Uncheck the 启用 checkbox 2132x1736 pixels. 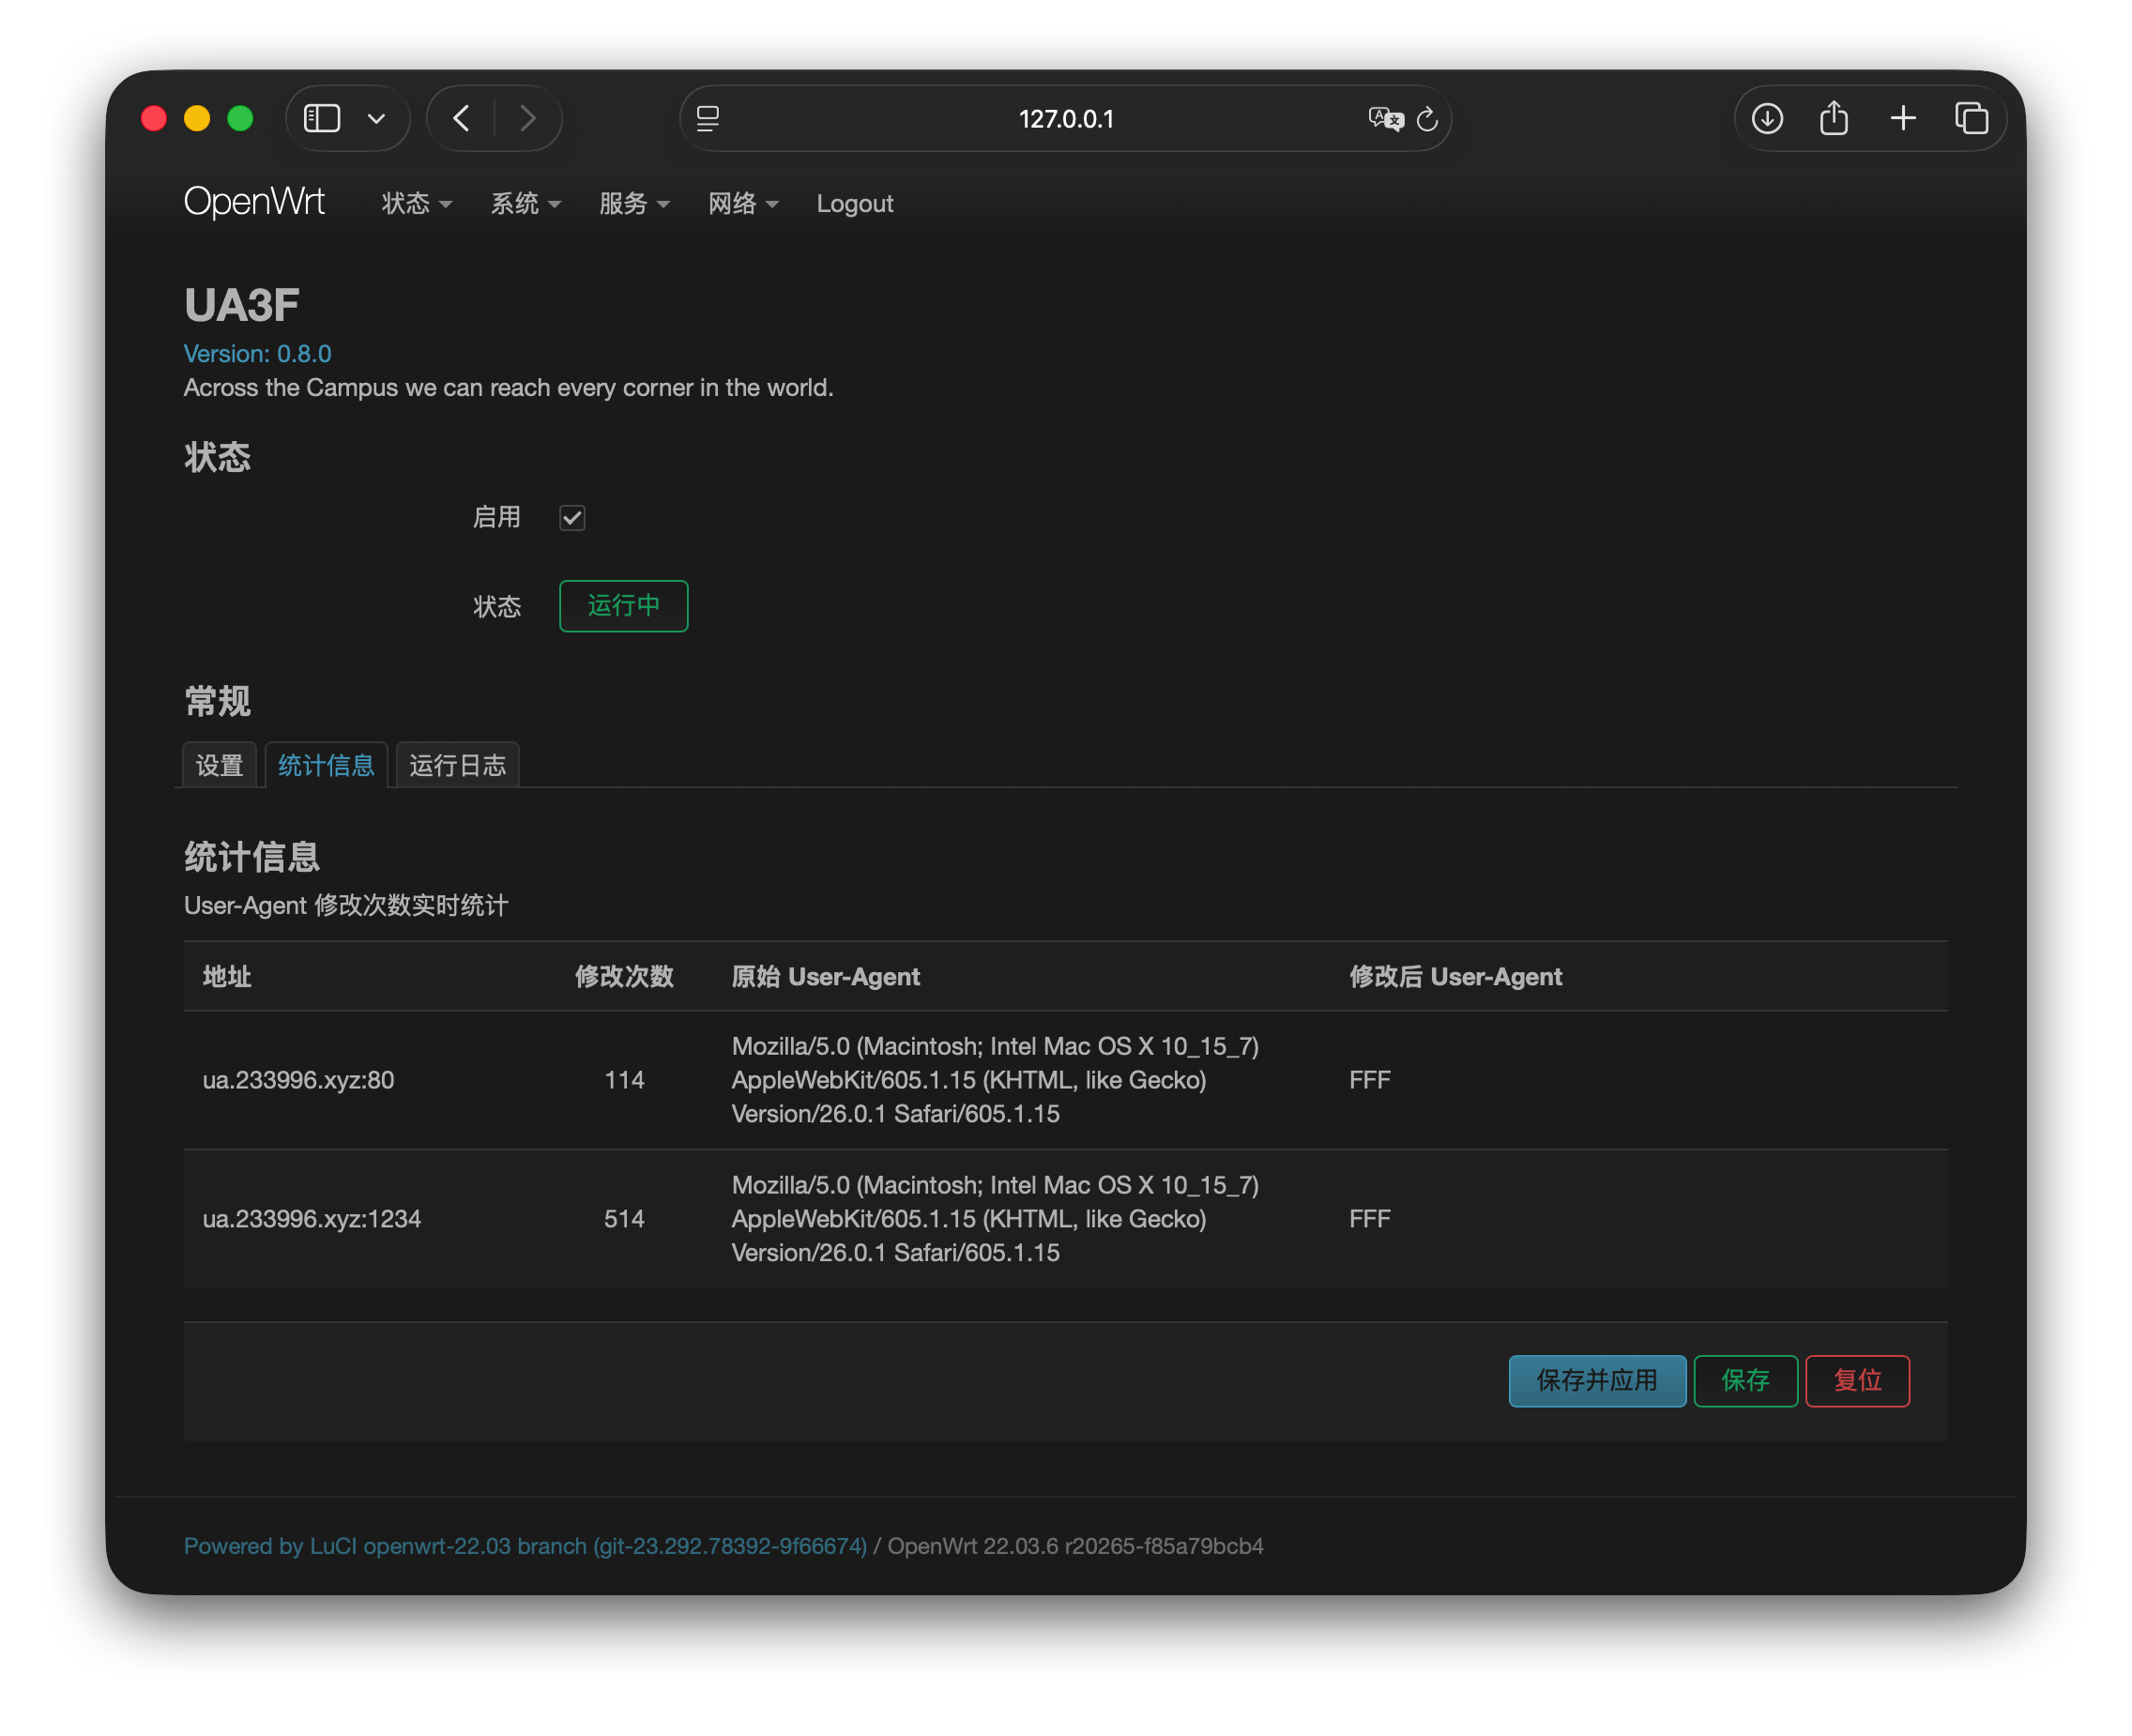[572, 518]
